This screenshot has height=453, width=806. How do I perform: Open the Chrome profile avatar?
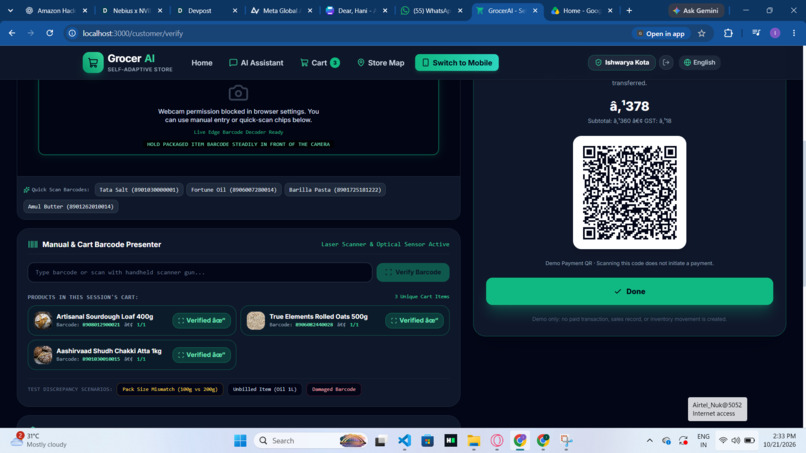(x=775, y=33)
